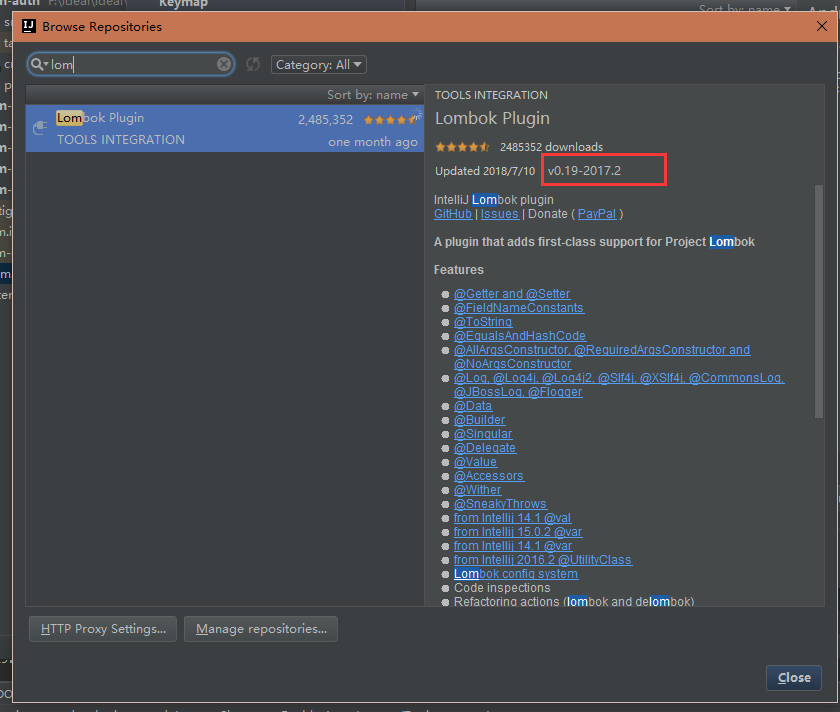Click the Close button
The width and height of the screenshot is (840, 712).
(793, 678)
